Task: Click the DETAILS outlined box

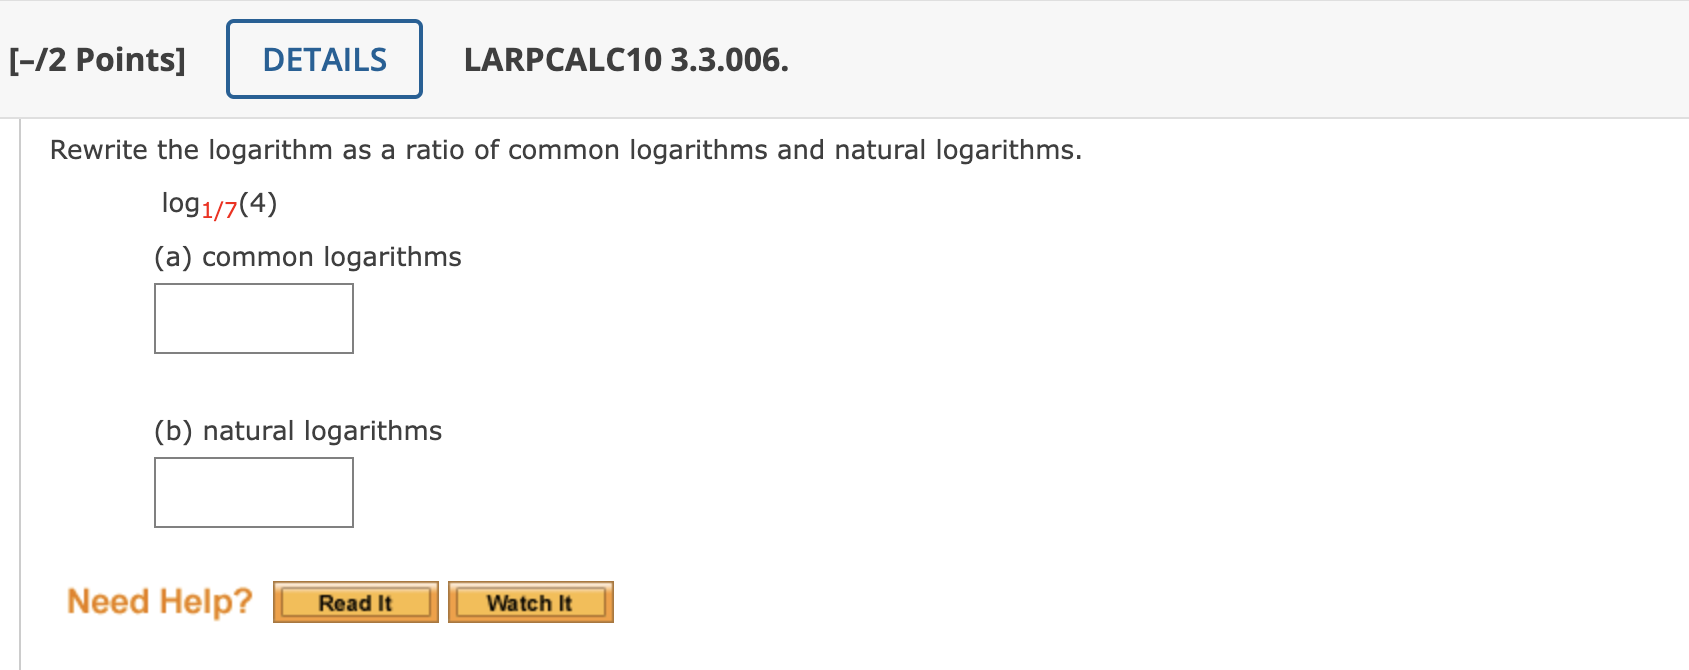Action: click(x=323, y=58)
